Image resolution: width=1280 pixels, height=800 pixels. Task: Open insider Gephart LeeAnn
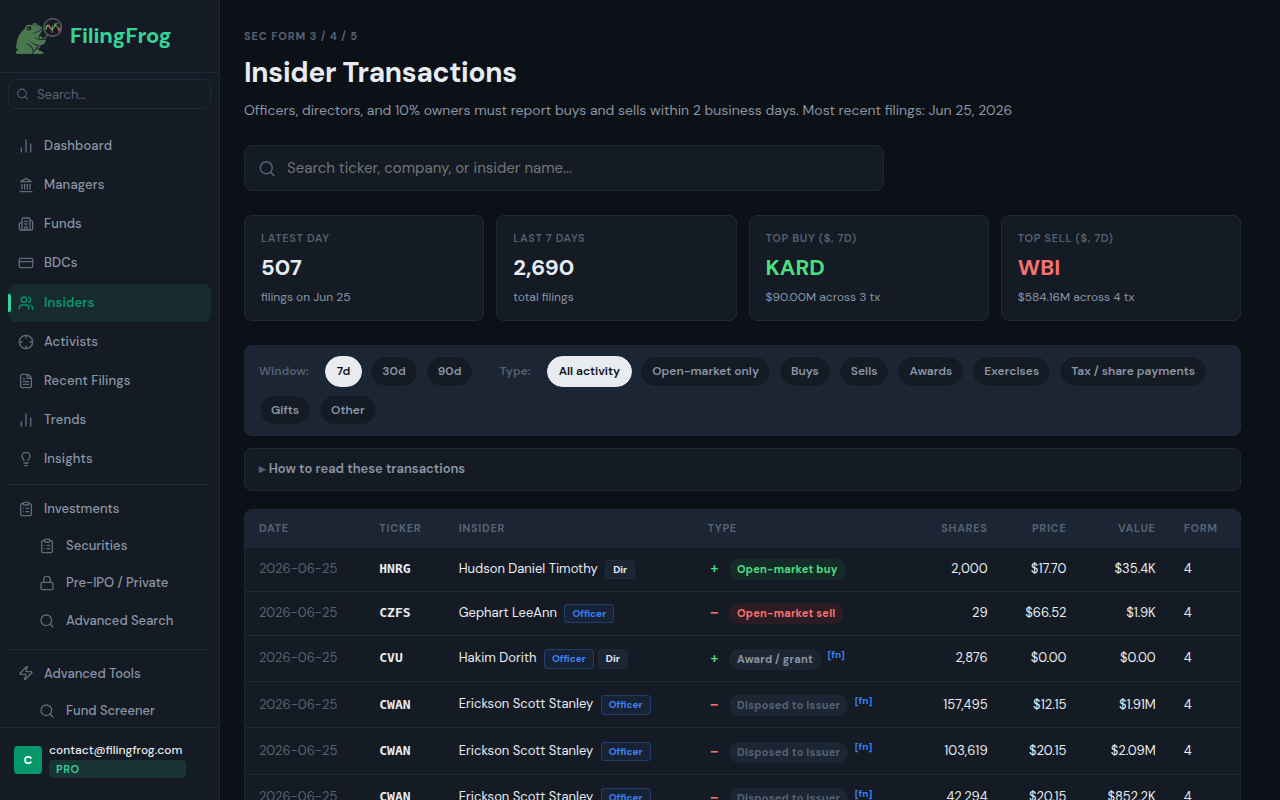(x=508, y=613)
